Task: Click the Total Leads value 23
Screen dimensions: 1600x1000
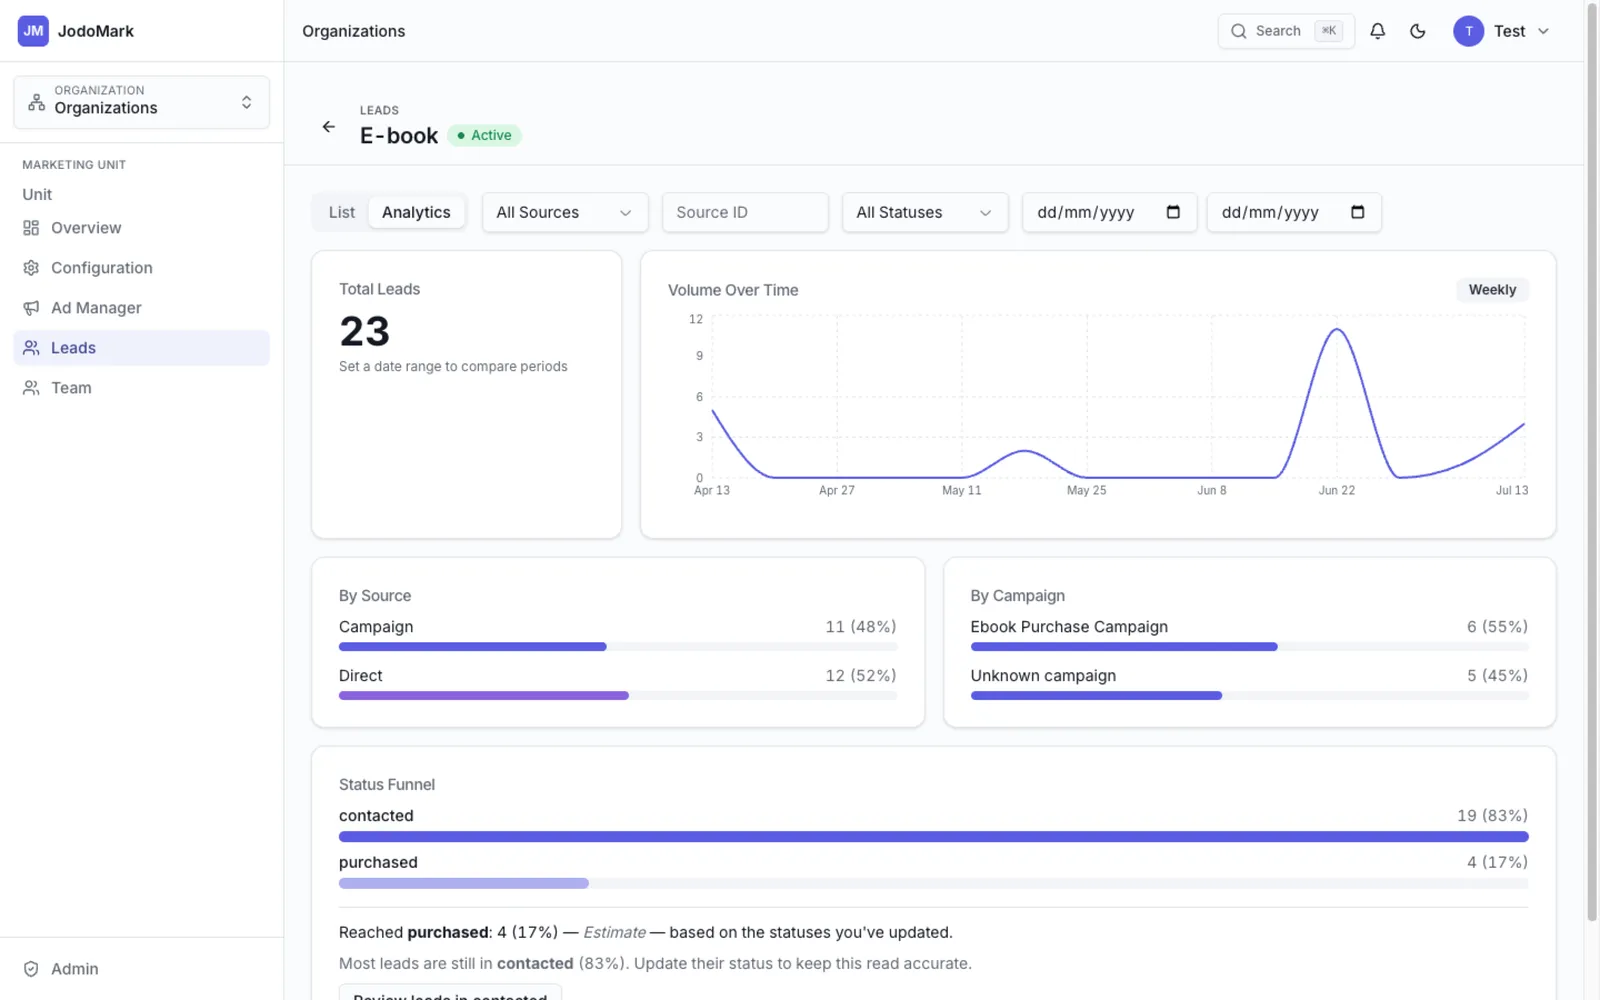Action: (364, 331)
